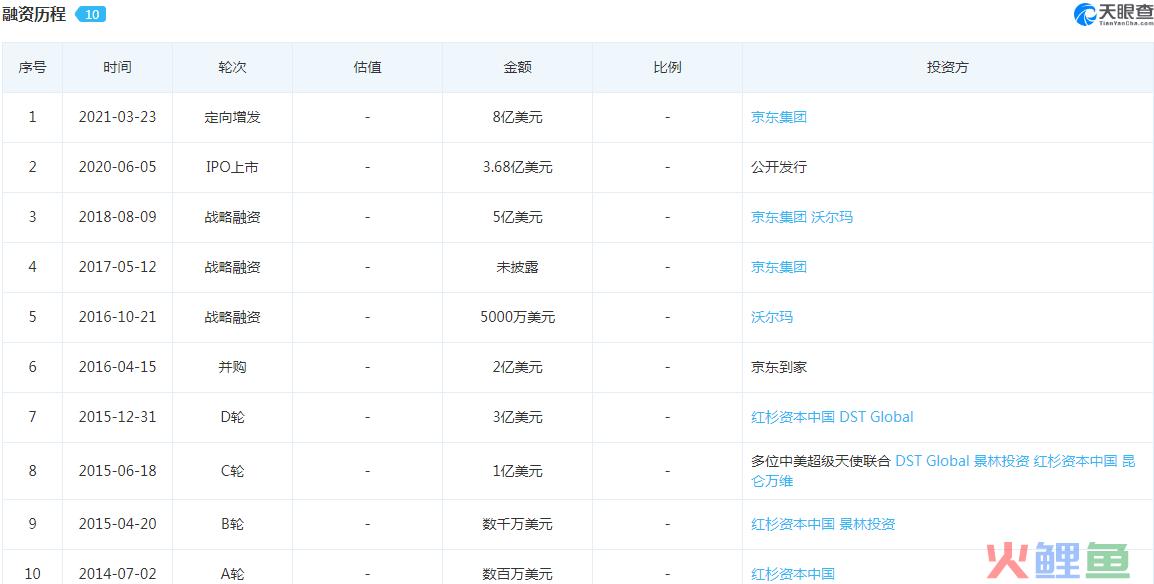Open 红杉资本中国 link in A轮 row
The image size is (1154, 584).
793,574
